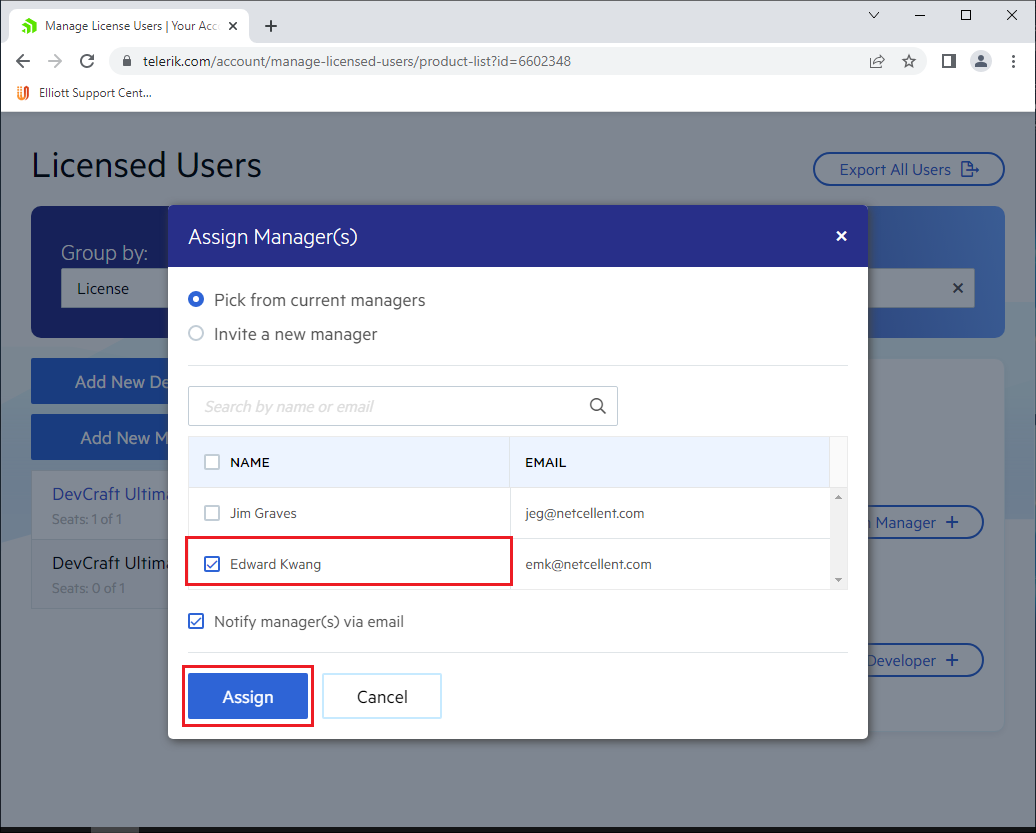This screenshot has height=833, width=1036.
Task: Clear the Group by filter field
Action: [x=958, y=288]
